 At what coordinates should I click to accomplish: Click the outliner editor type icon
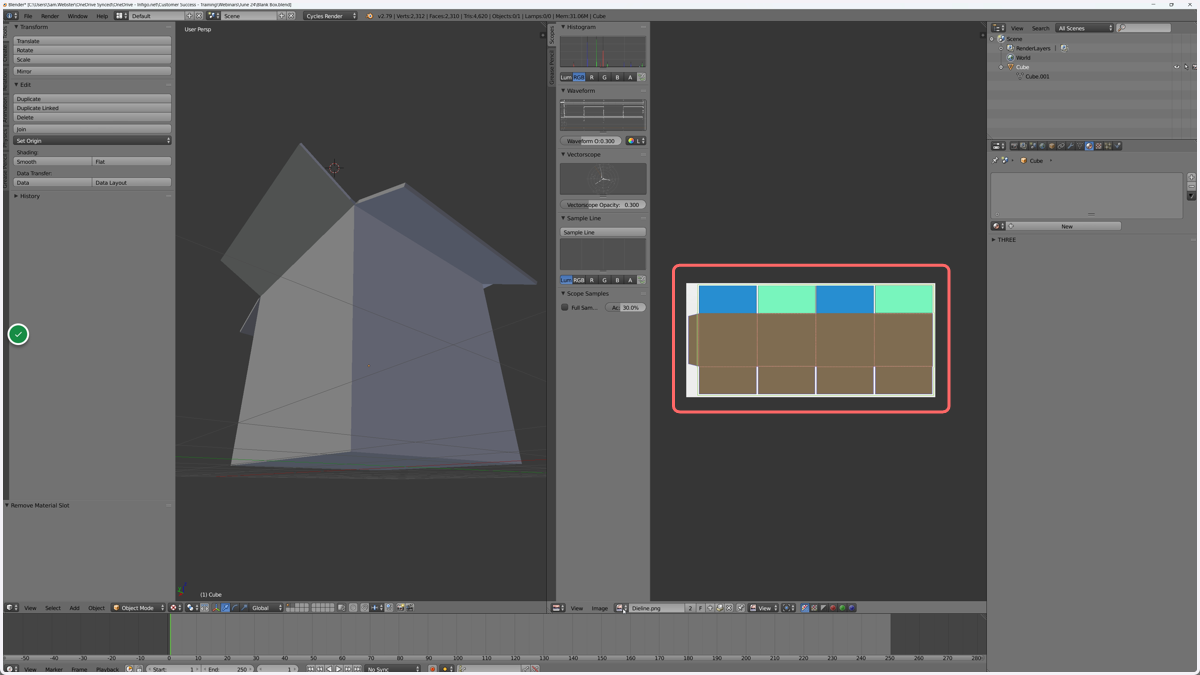tap(998, 28)
